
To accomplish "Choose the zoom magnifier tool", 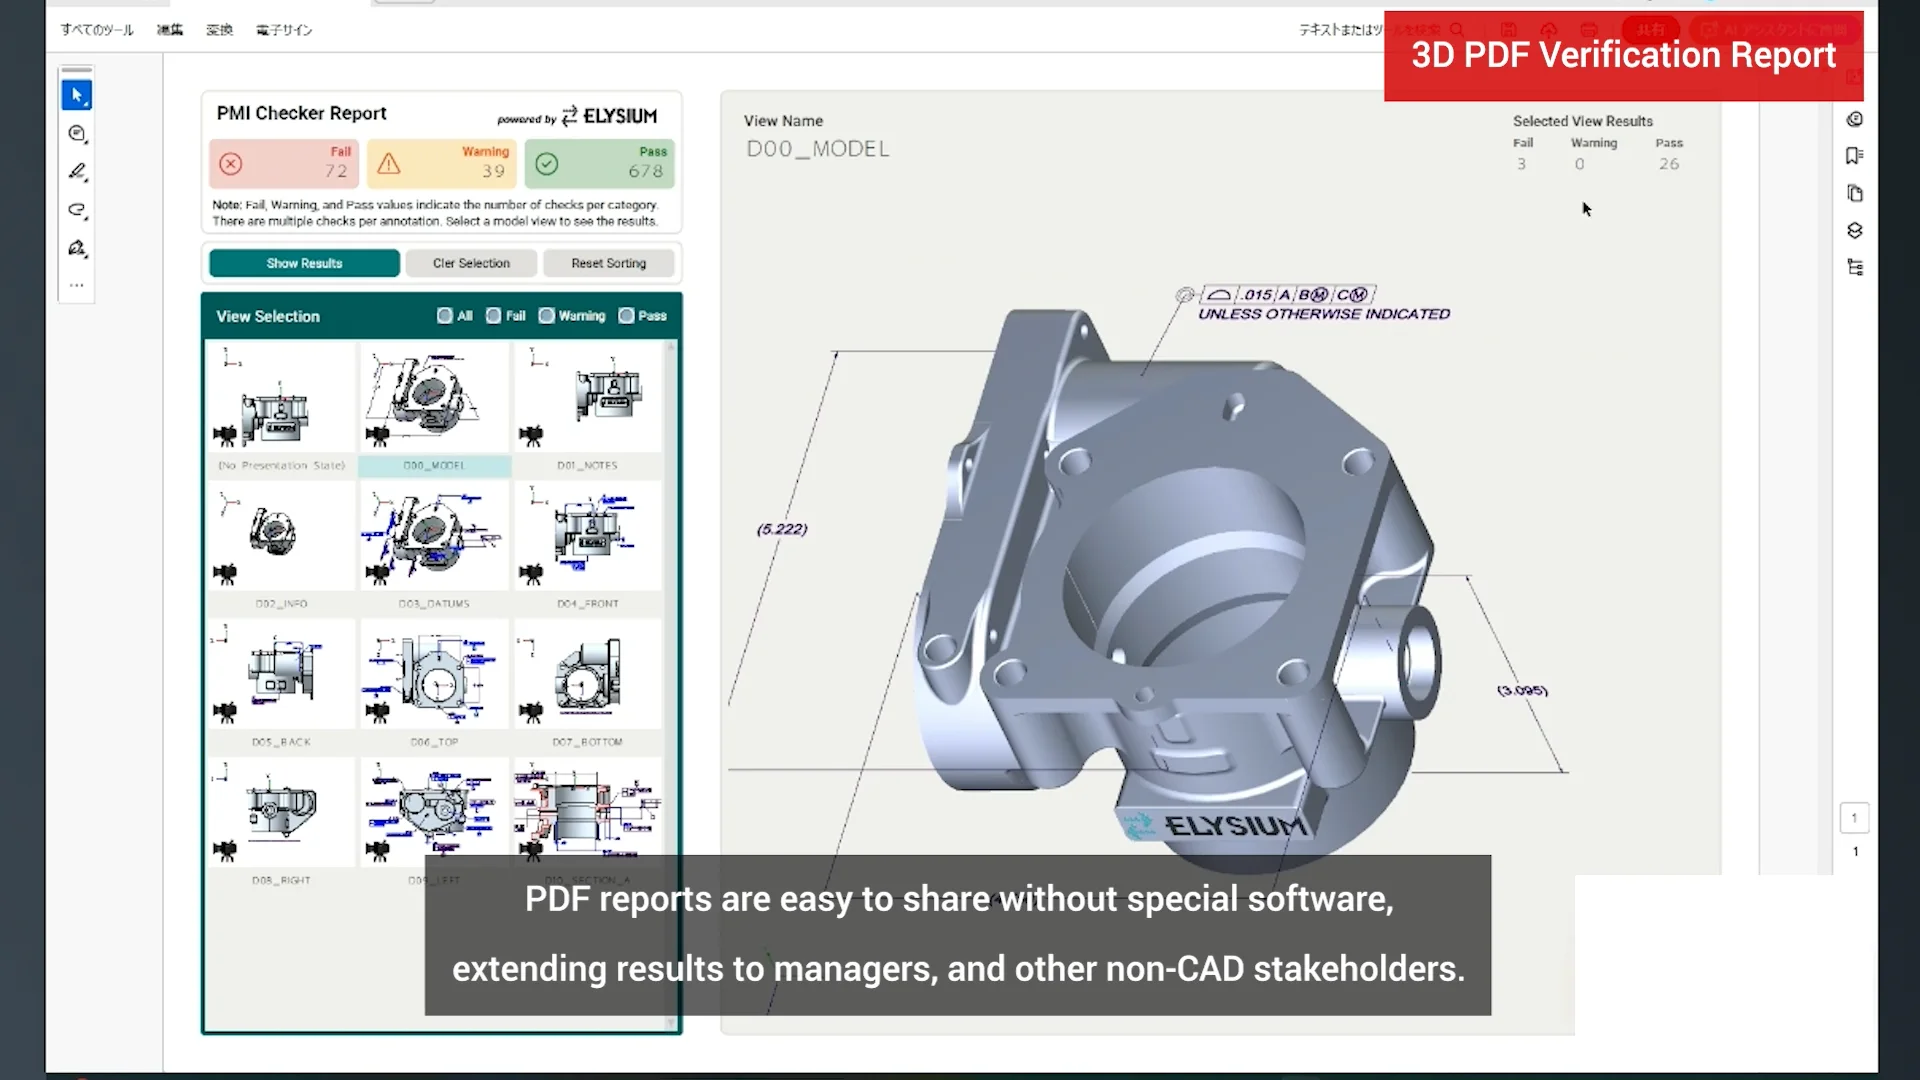I will click(77, 133).
